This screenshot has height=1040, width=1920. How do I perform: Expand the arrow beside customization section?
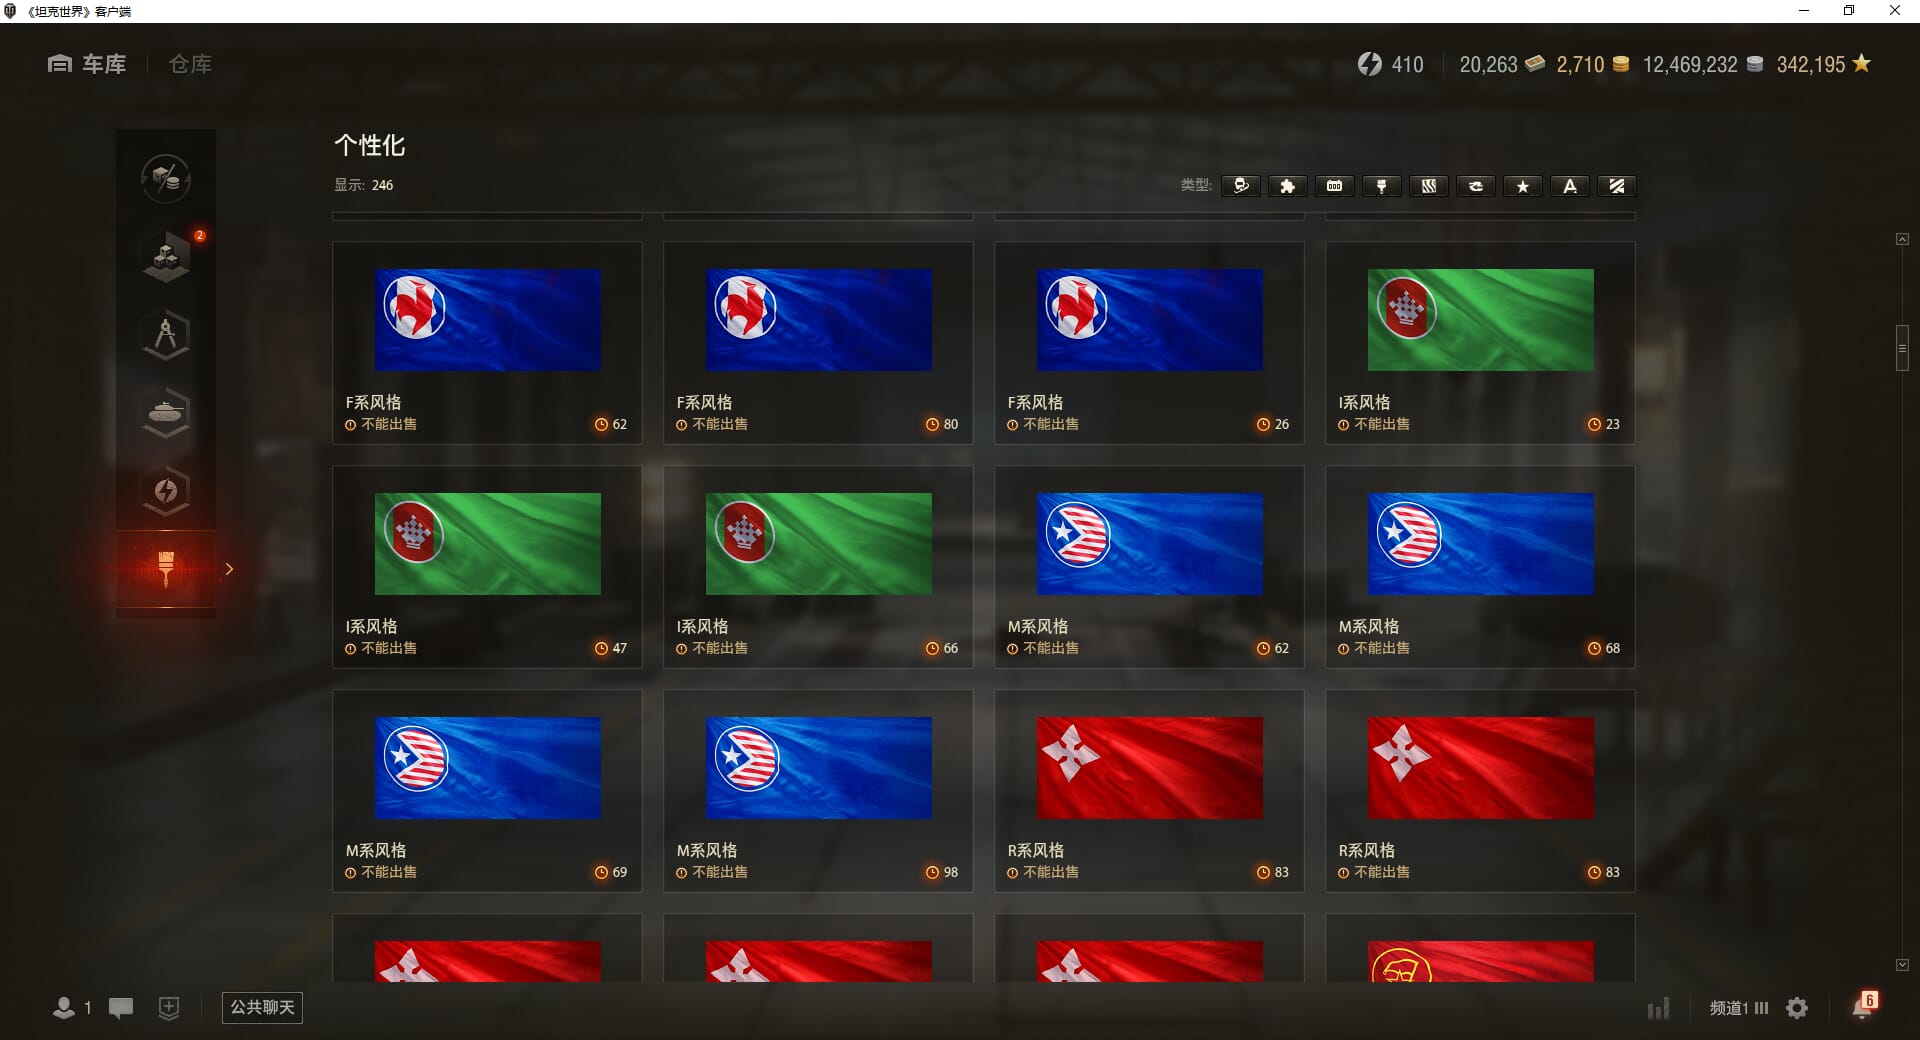[x=229, y=569]
